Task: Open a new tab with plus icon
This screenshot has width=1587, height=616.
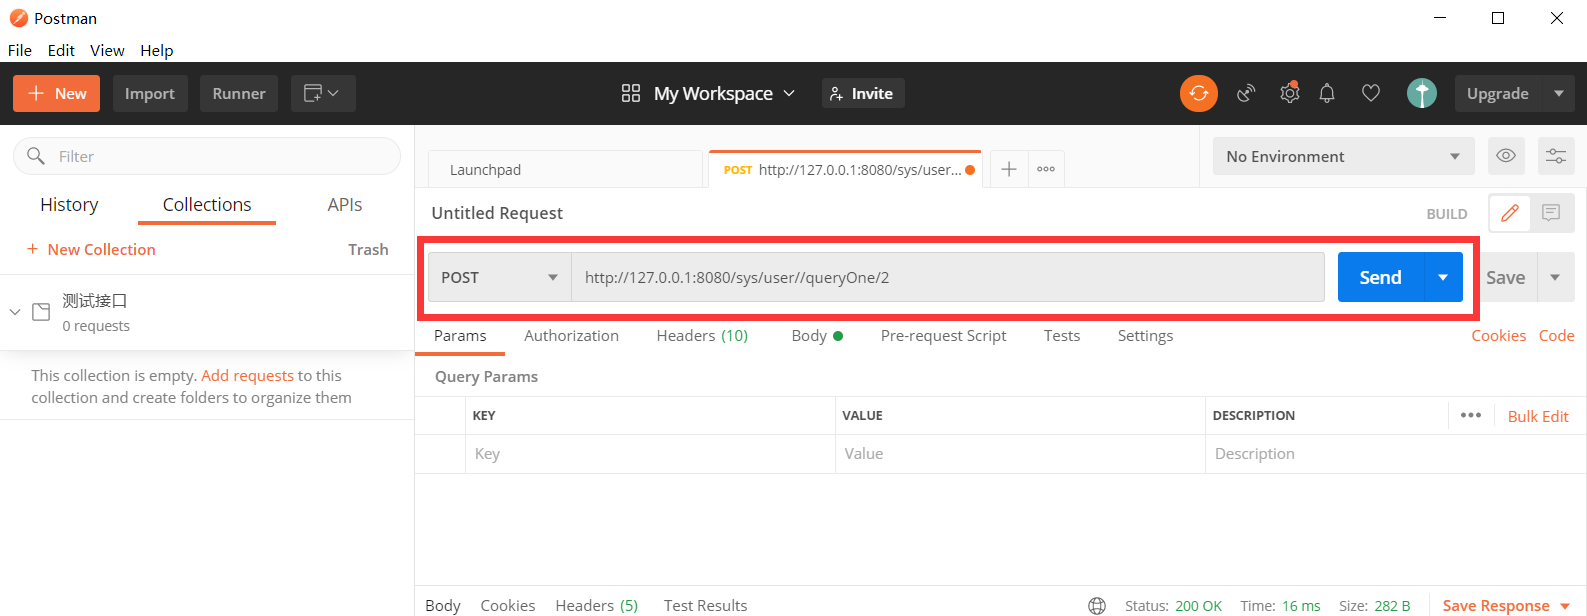Action: (1009, 169)
